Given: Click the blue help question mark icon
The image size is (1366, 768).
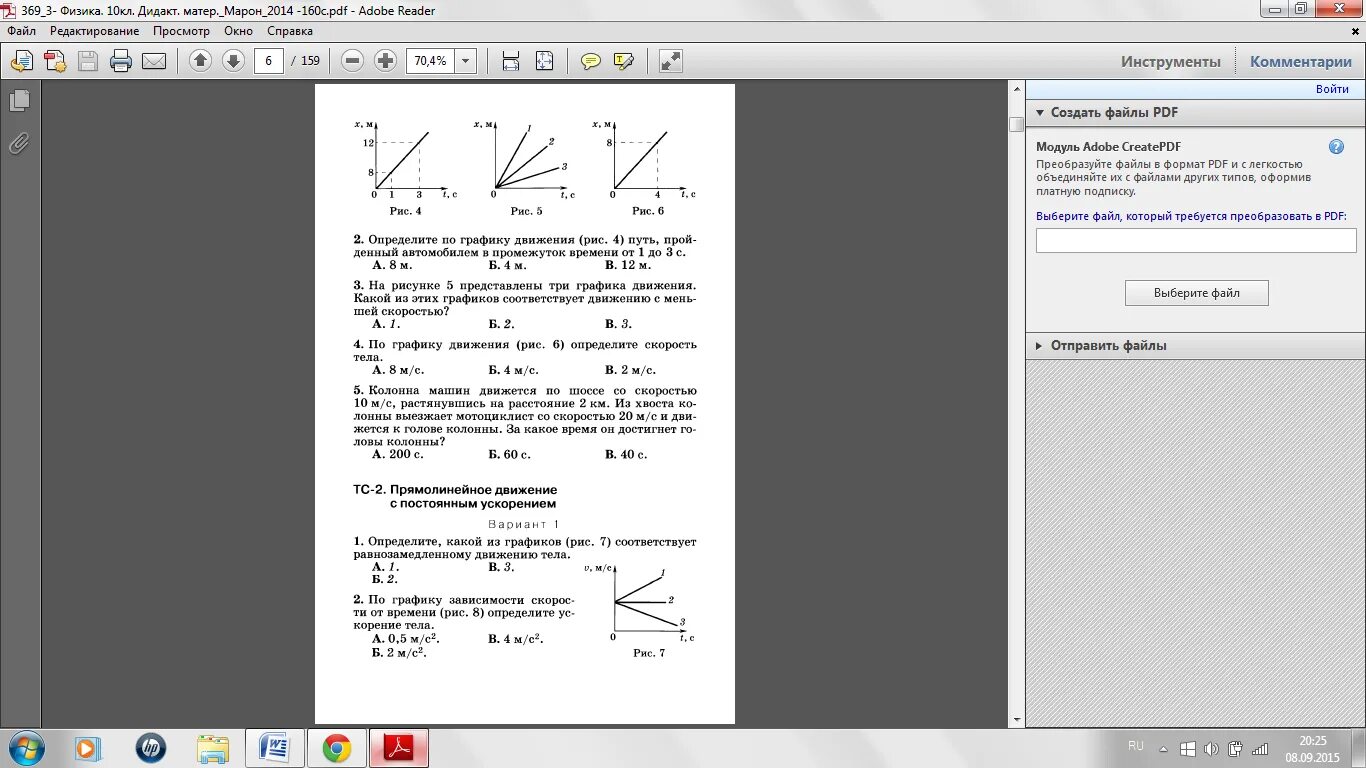Looking at the screenshot, I should 1336,147.
